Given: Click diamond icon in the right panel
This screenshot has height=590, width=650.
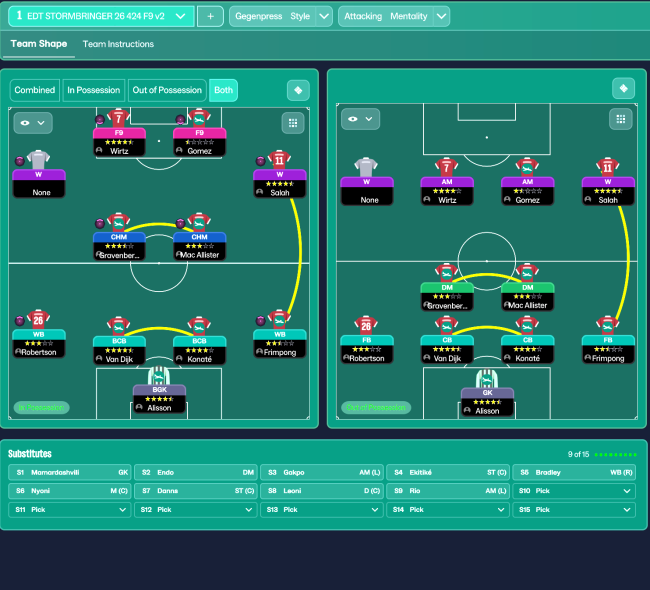Looking at the screenshot, I should [623, 88].
